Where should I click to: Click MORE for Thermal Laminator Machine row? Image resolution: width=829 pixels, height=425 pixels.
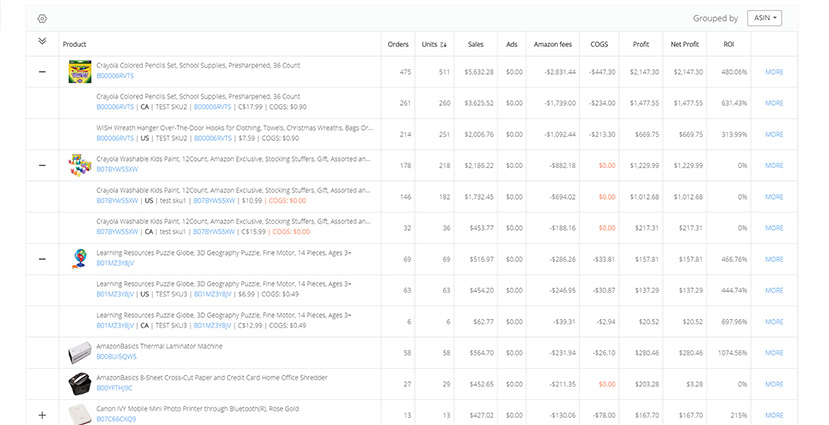[774, 353]
